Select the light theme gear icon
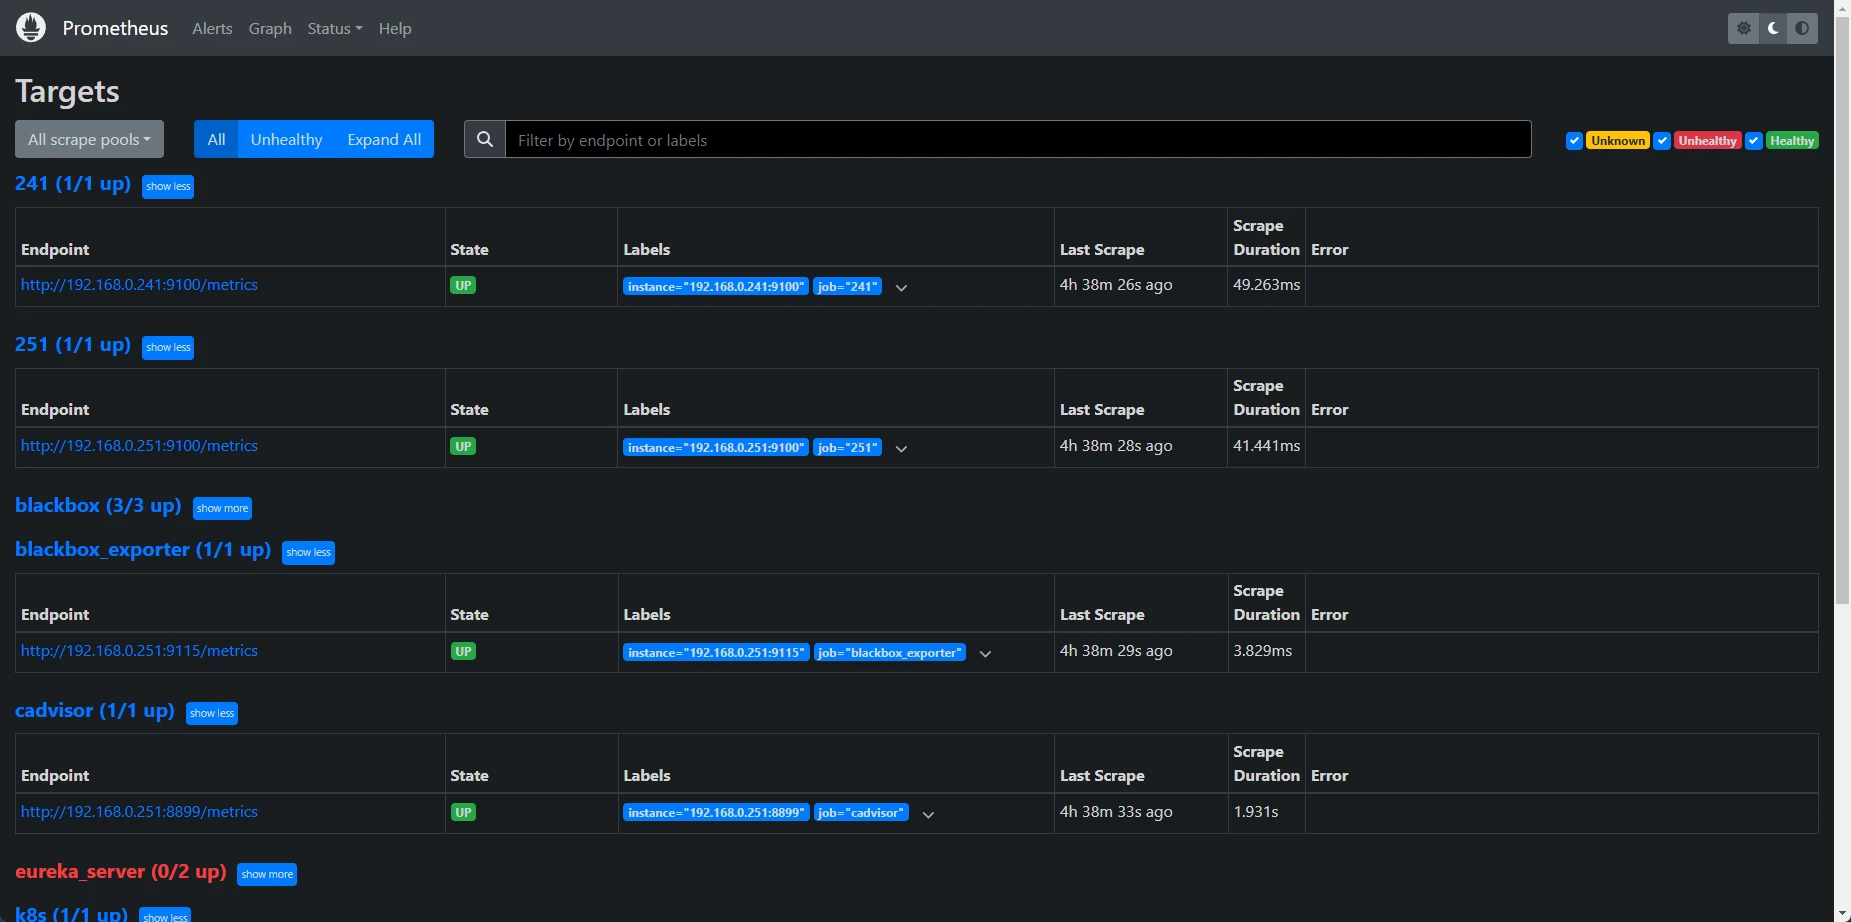Screen dimensions: 1851x922 coord(1743,28)
